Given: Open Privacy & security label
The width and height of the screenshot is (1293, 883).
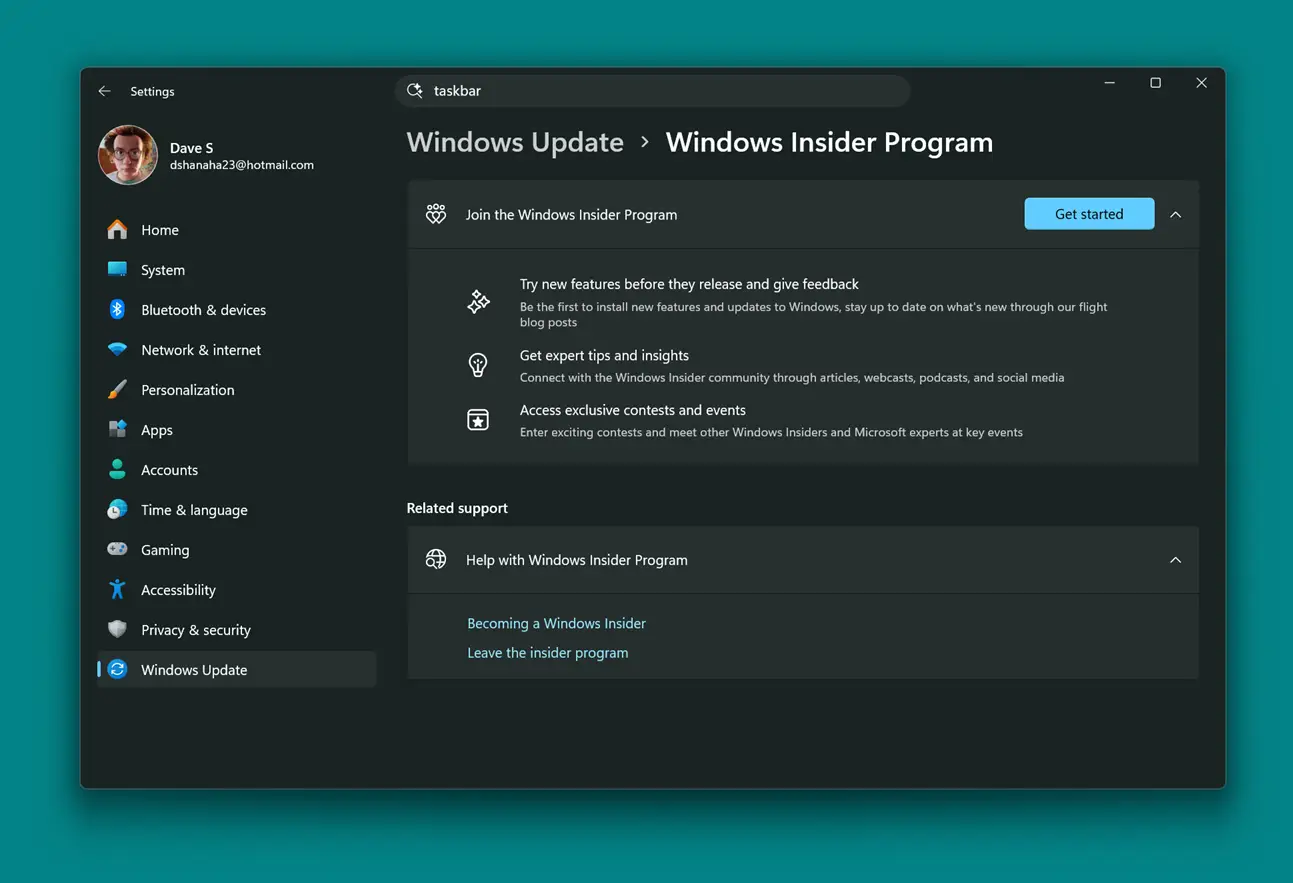Looking at the screenshot, I should tap(196, 630).
